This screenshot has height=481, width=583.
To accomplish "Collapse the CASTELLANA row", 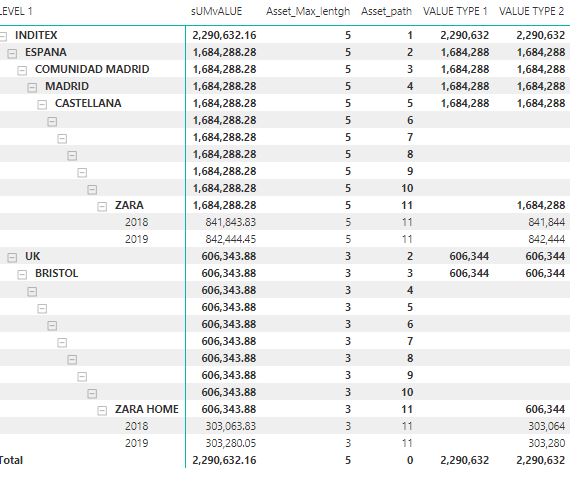I will pyautogui.click(x=42, y=105).
